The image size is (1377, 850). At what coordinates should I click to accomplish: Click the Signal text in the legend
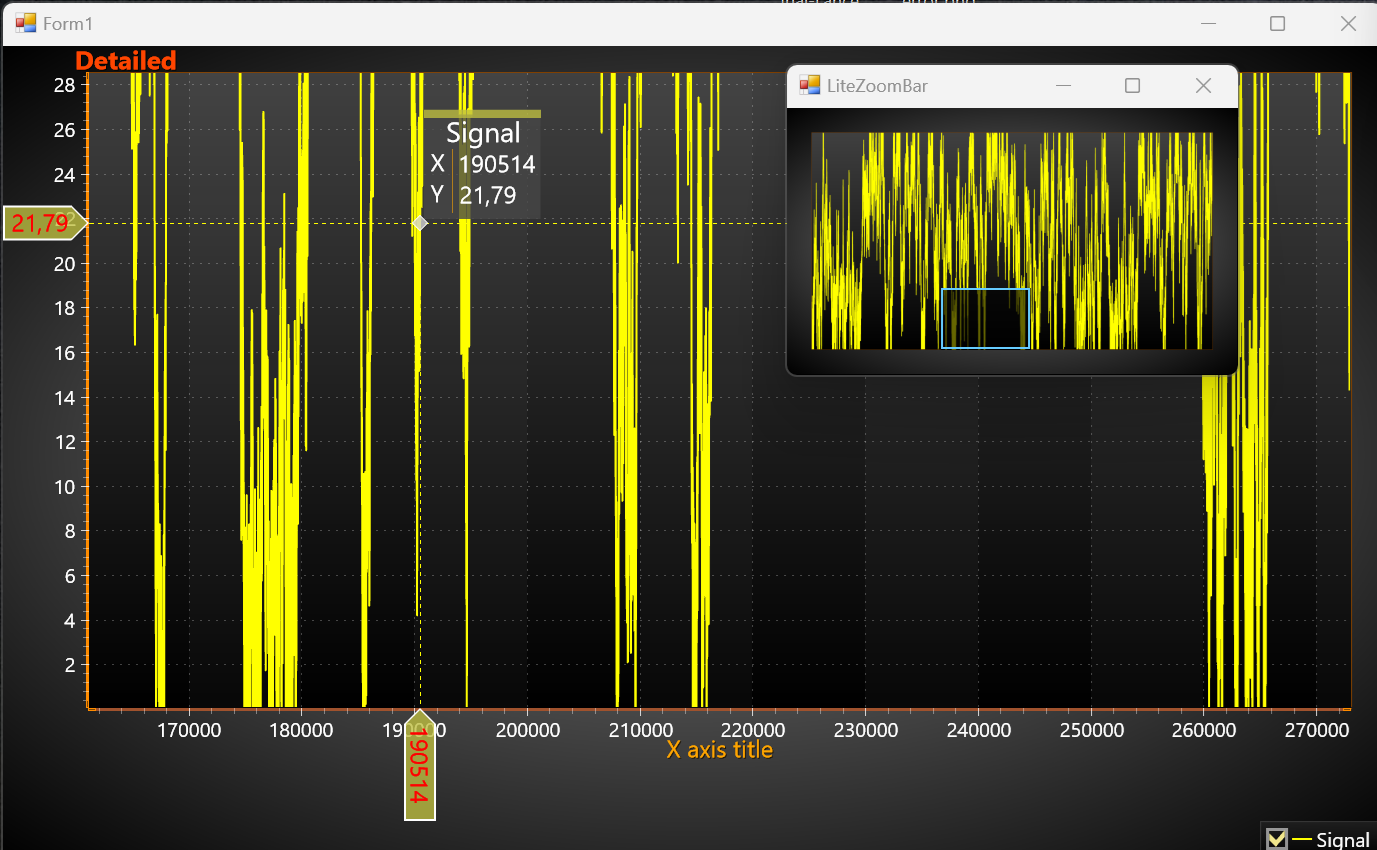[x=1342, y=839]
